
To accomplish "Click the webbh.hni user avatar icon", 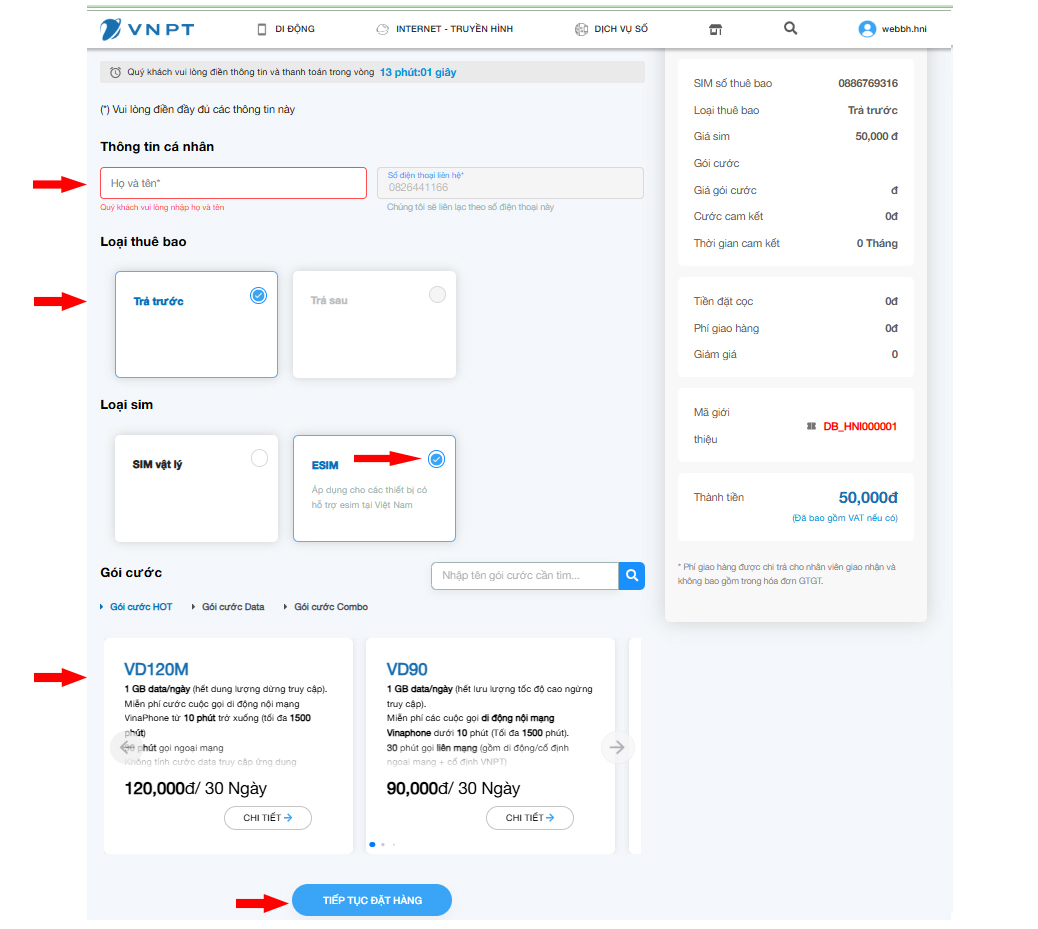I will [867, 29].
